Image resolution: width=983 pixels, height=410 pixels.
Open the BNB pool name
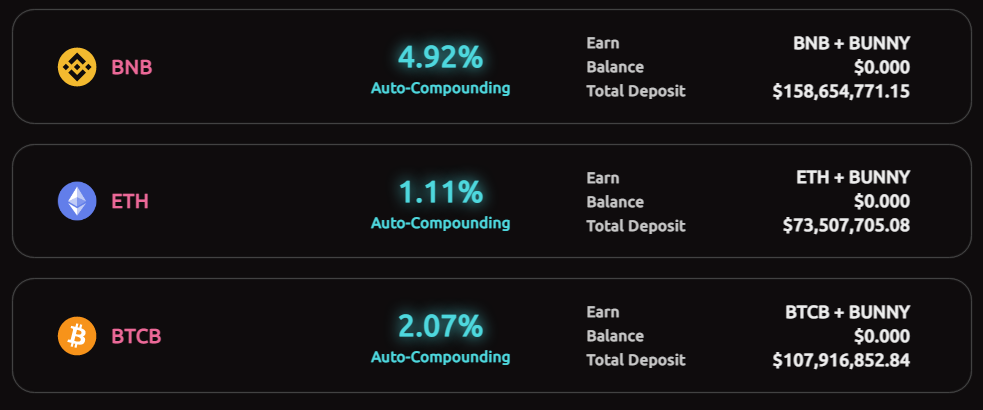[131, 68]
